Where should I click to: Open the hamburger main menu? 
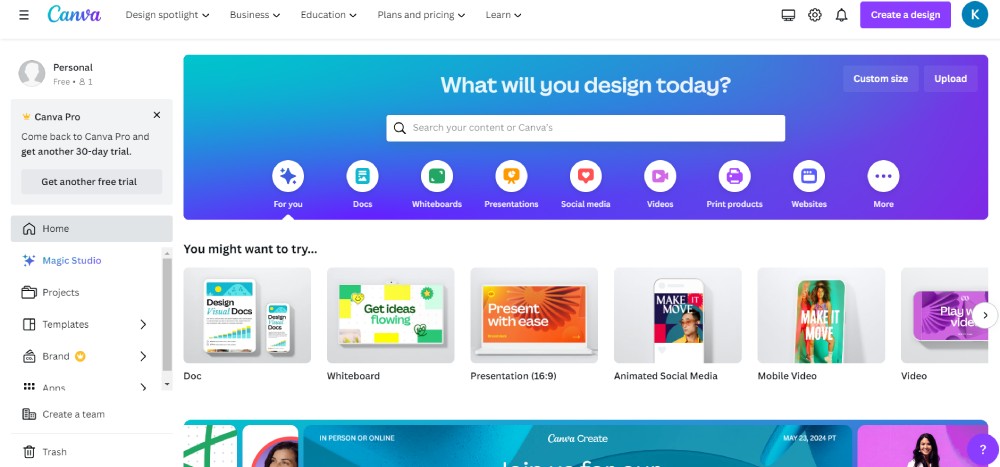(24, 15)
